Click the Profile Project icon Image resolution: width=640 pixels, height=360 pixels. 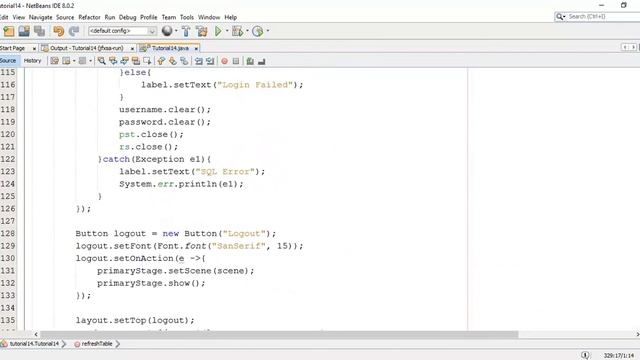[258, 31]
